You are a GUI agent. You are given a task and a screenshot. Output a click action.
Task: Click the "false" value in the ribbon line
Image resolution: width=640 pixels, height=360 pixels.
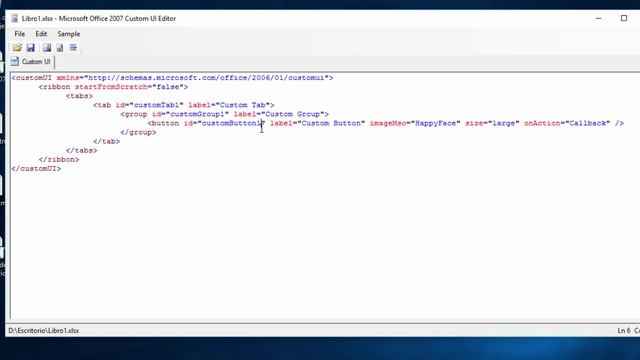[x=168, y=87]
